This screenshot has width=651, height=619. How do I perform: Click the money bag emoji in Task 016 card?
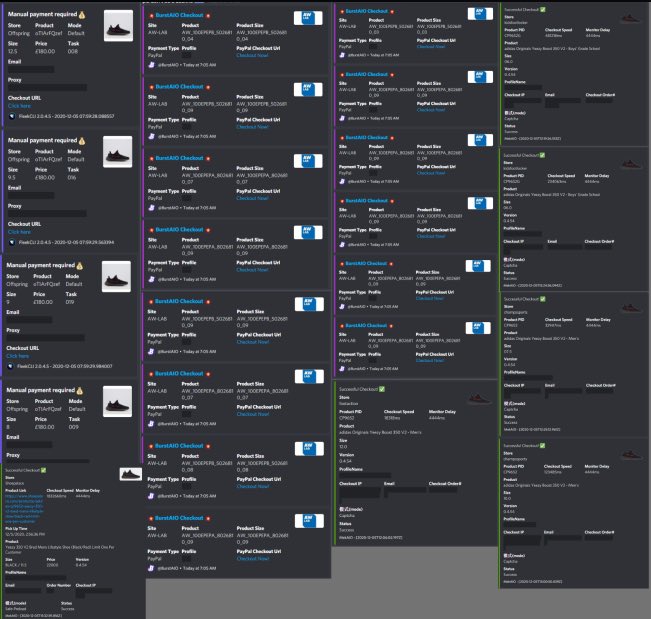click(82, 141)
